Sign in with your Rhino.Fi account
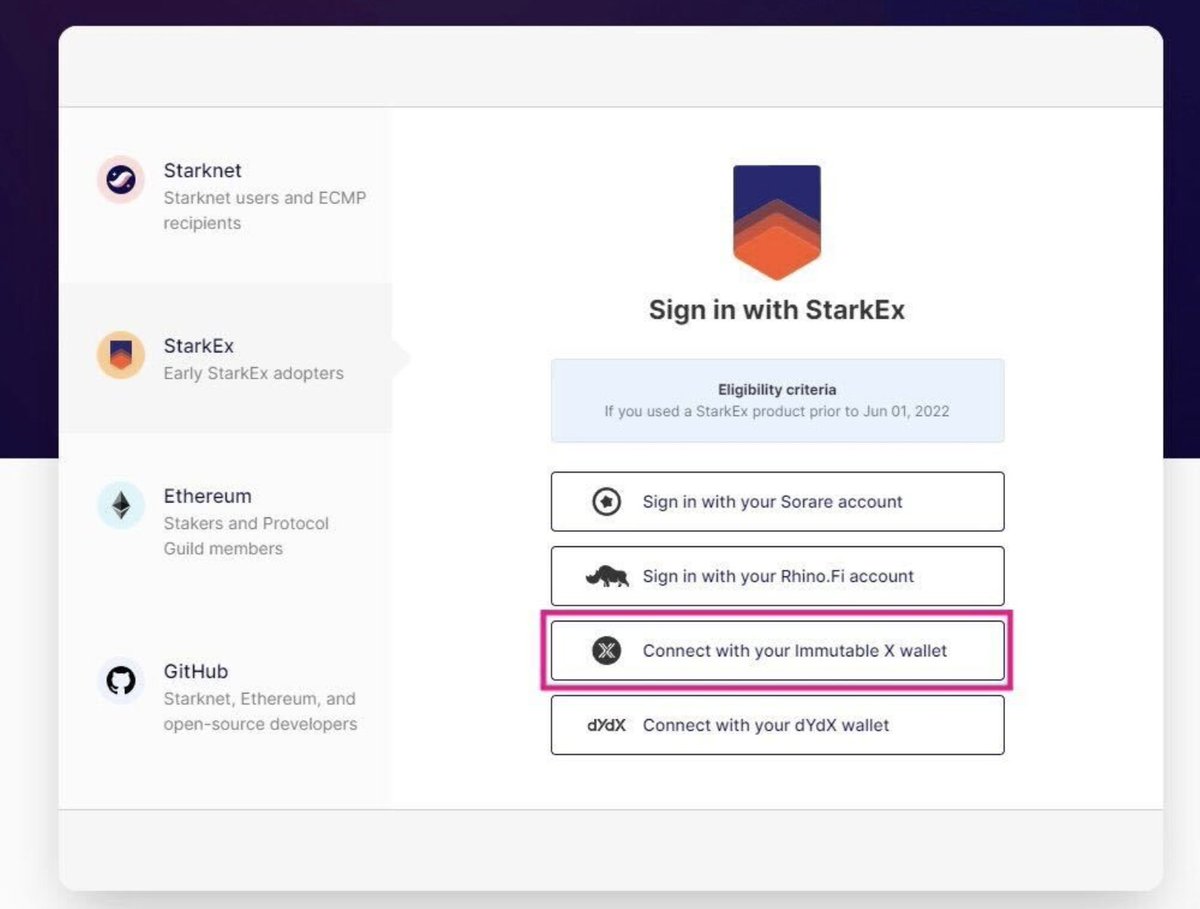The image size is (1200, 909). [777, 576]
